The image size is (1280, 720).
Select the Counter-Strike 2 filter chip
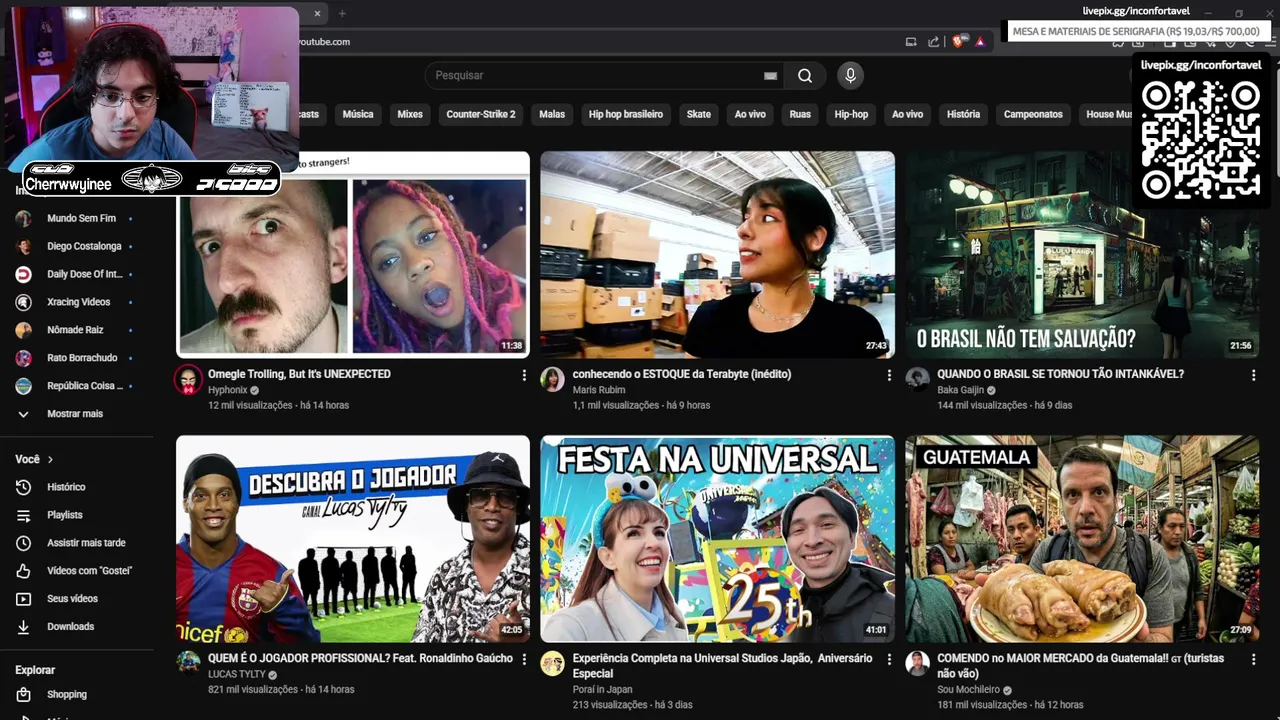tap(481, 114)
